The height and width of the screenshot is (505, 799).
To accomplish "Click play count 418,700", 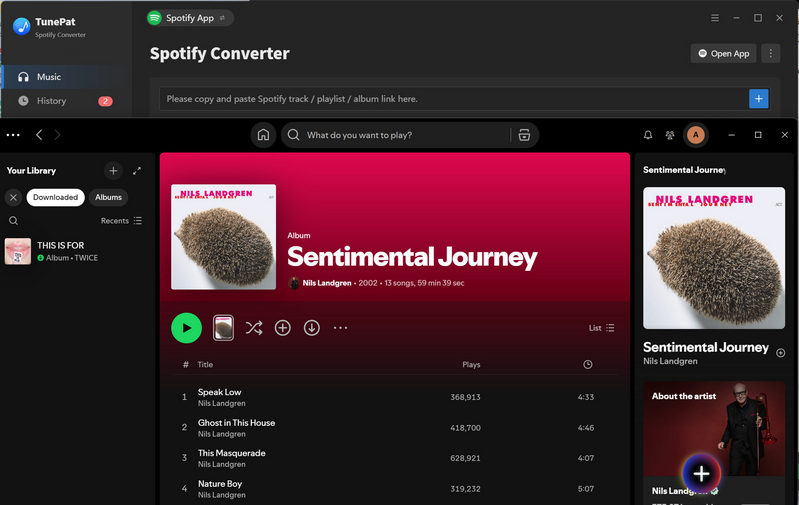I will click(x=465, y=428).
